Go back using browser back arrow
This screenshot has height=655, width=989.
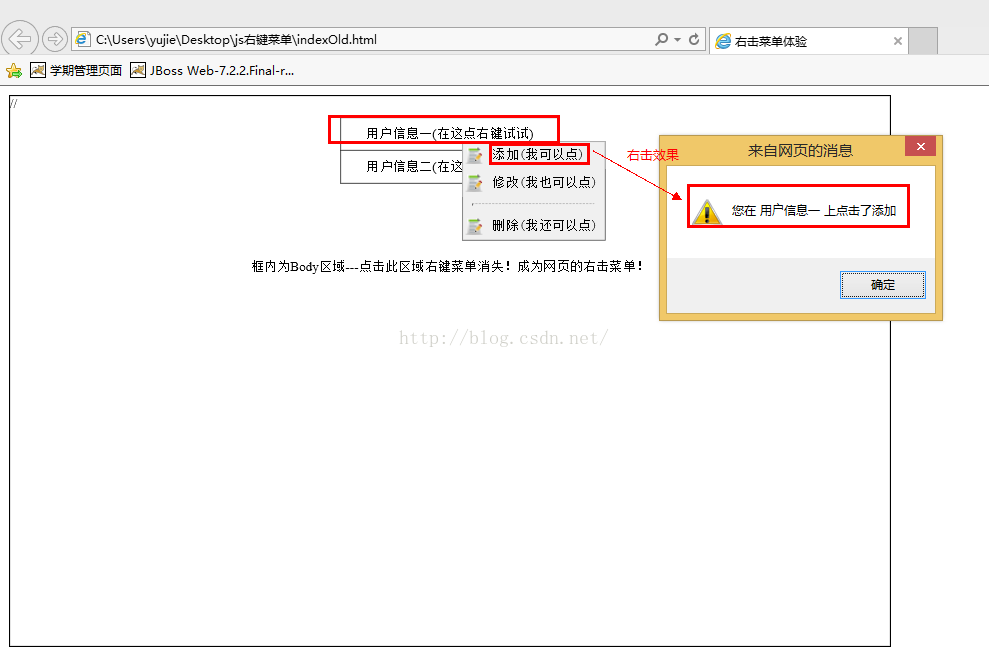pos(20,39)
